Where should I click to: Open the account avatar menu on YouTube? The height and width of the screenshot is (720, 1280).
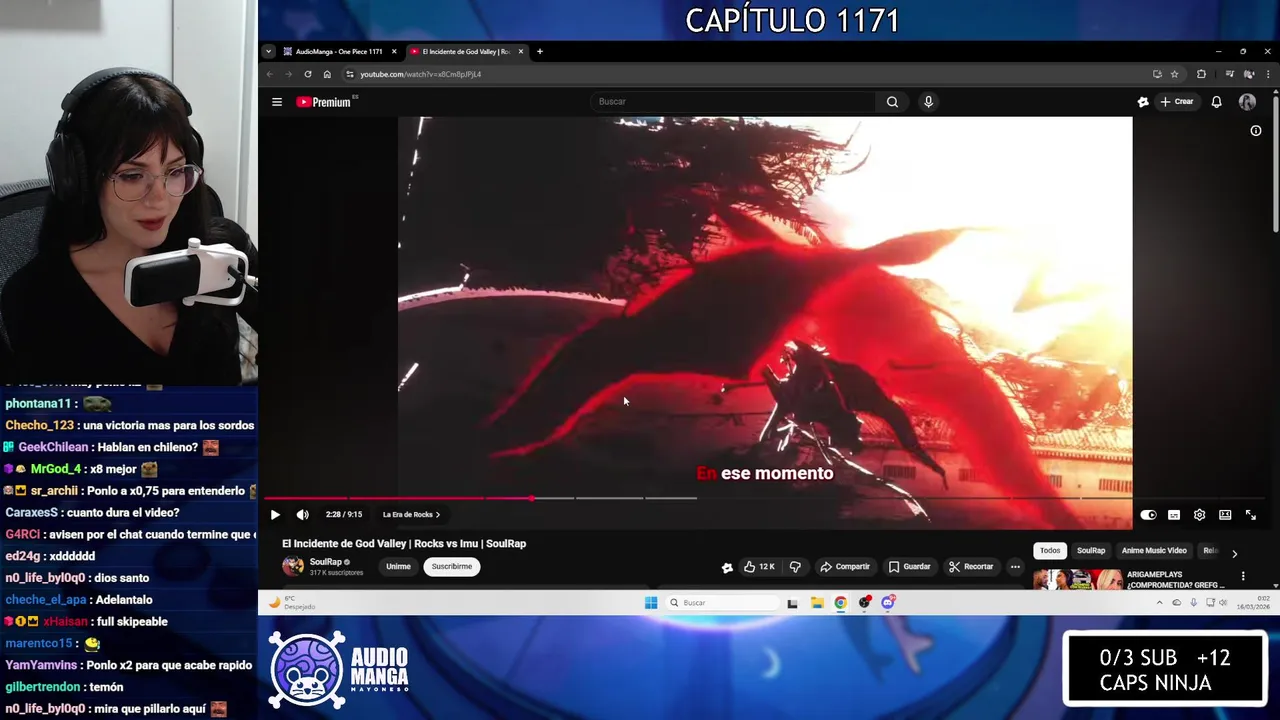pos(1247,102)
